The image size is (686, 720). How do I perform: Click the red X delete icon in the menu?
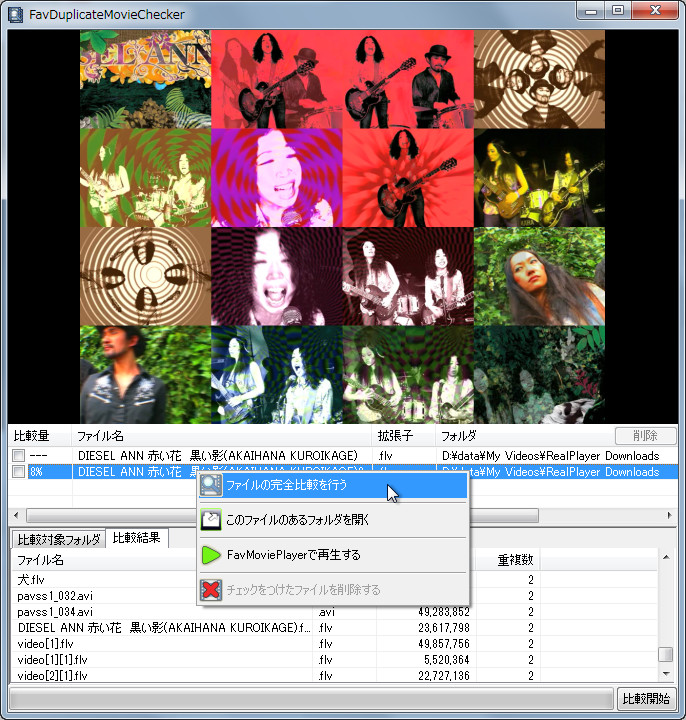211,590
